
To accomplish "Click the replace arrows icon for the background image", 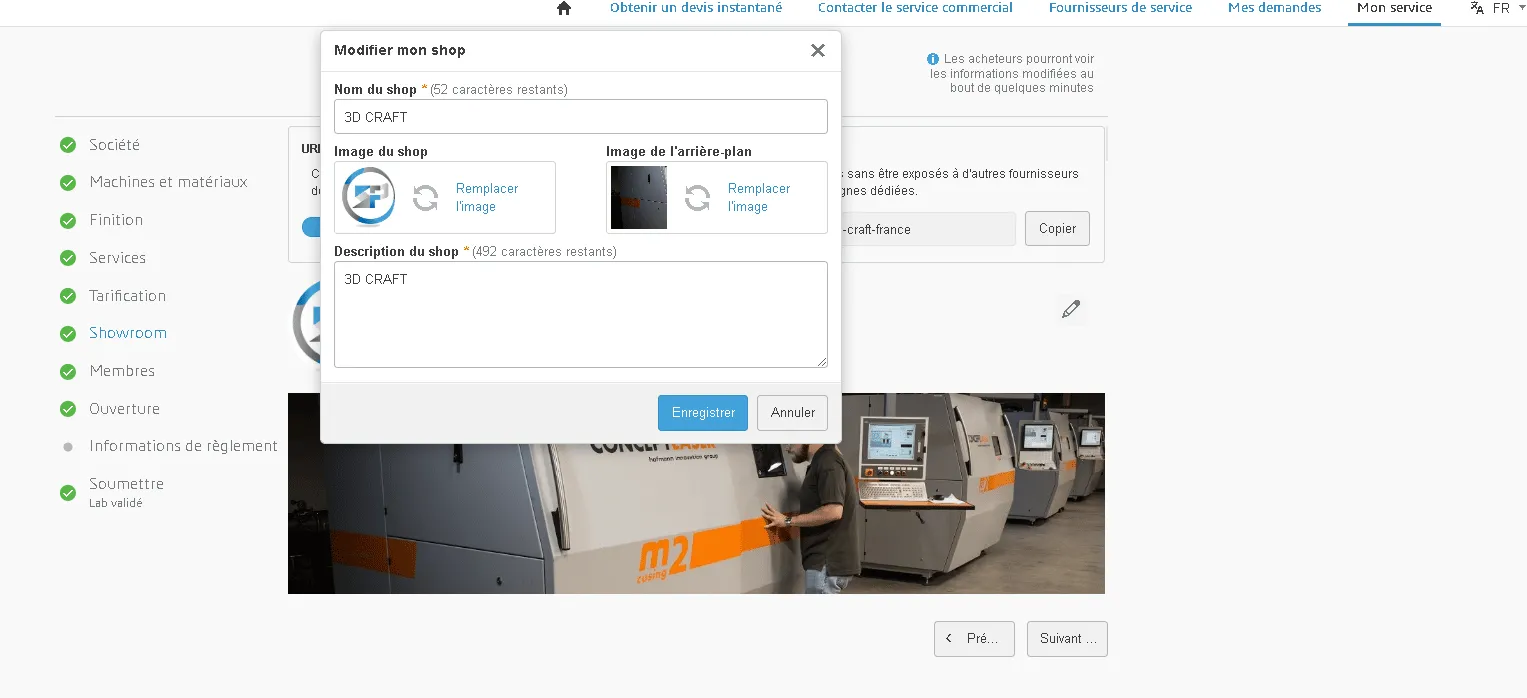I will [x=696, y=197].
